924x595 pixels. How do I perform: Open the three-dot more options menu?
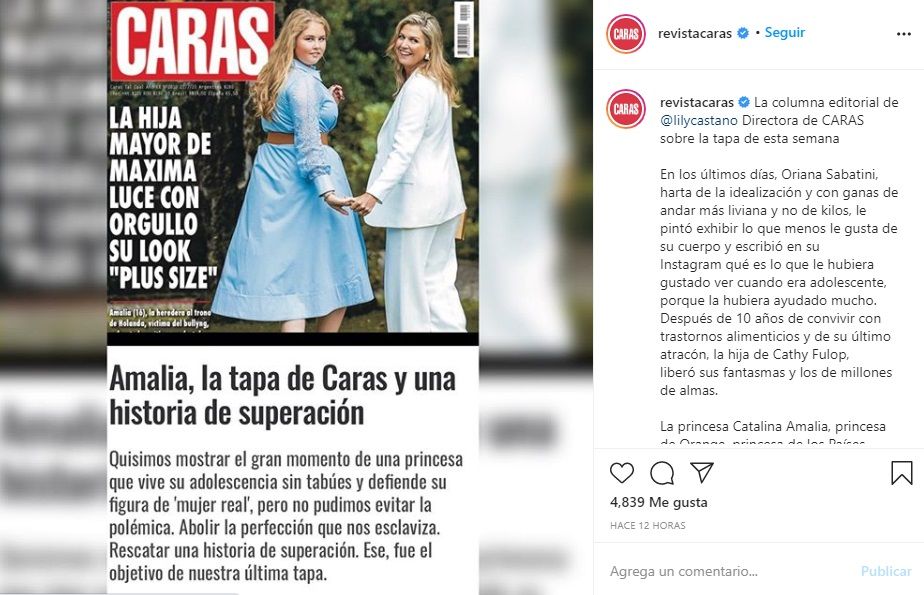(903, 34)
